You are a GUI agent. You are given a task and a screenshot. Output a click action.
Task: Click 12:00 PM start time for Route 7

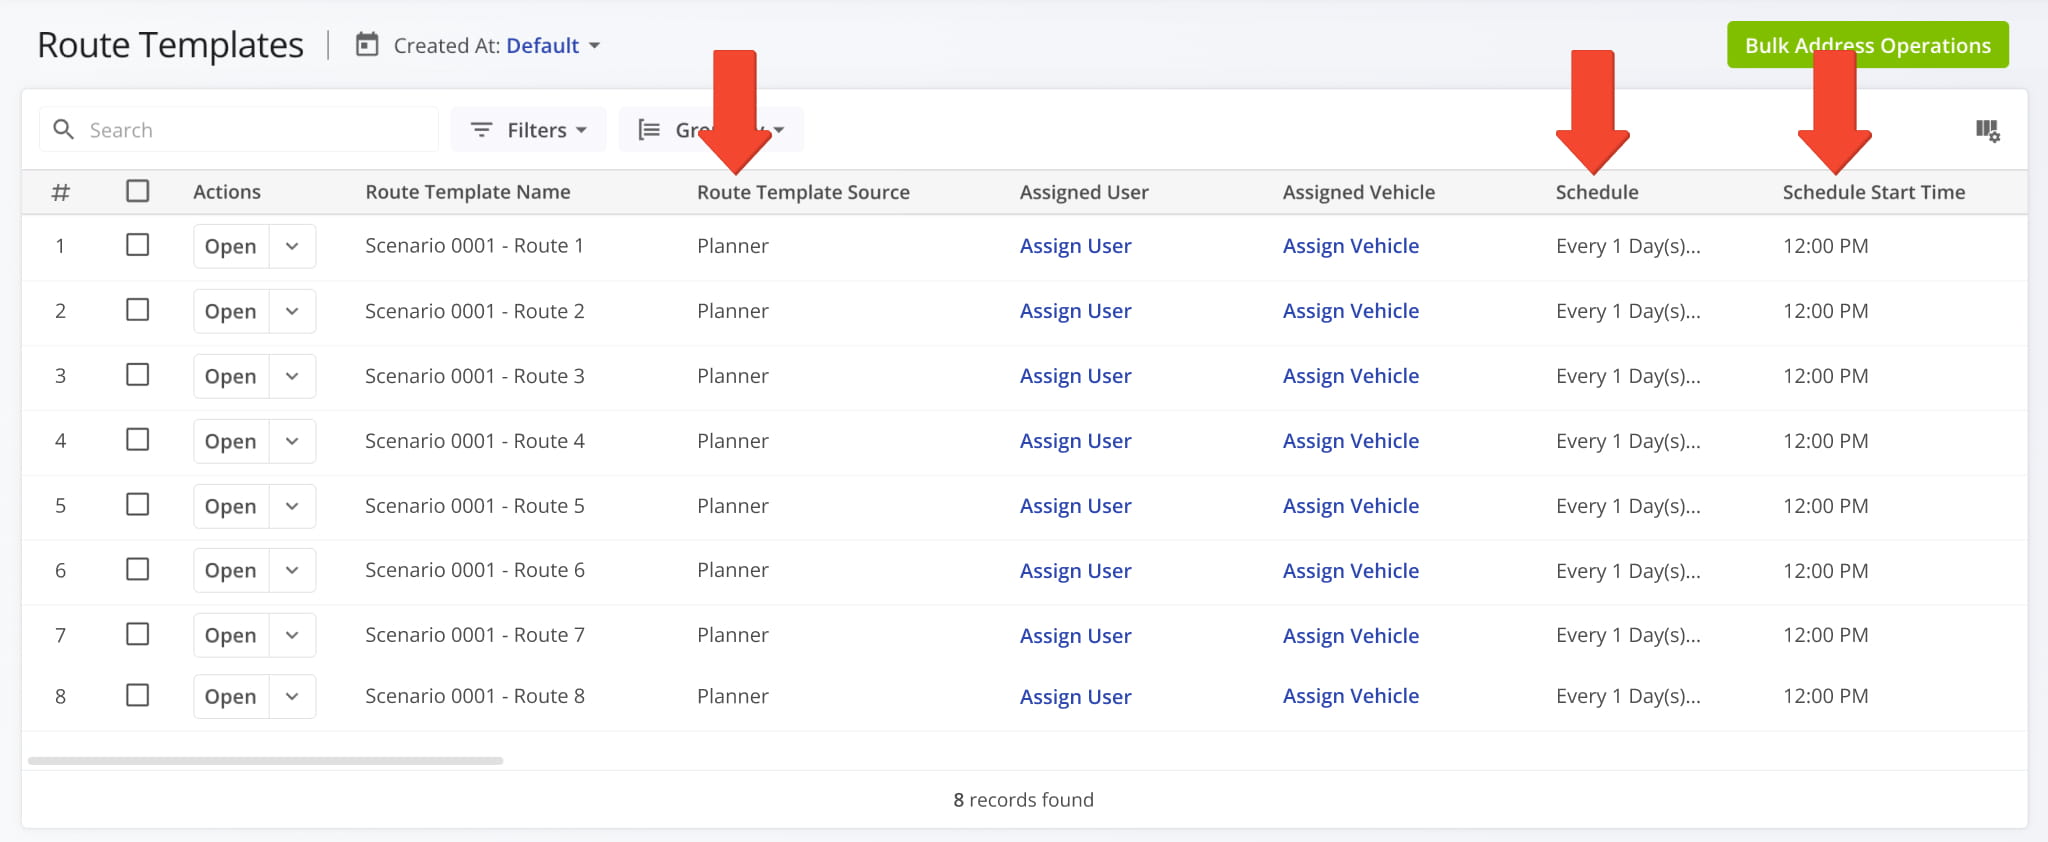coord(1825,635)
